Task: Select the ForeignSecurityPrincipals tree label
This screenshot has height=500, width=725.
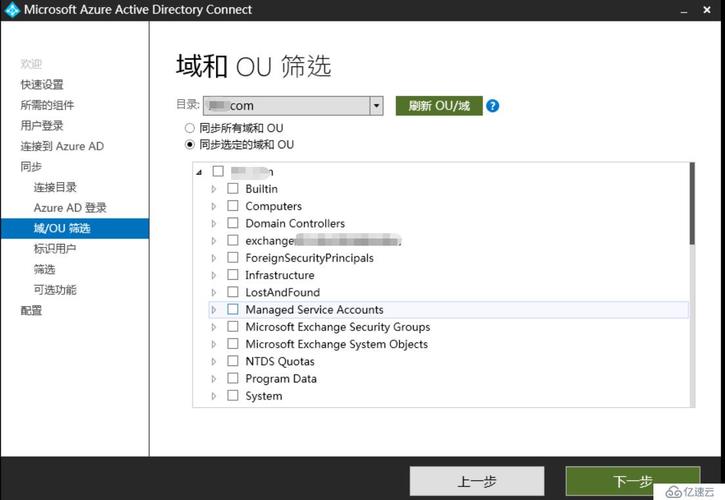Action: [309, 258]
